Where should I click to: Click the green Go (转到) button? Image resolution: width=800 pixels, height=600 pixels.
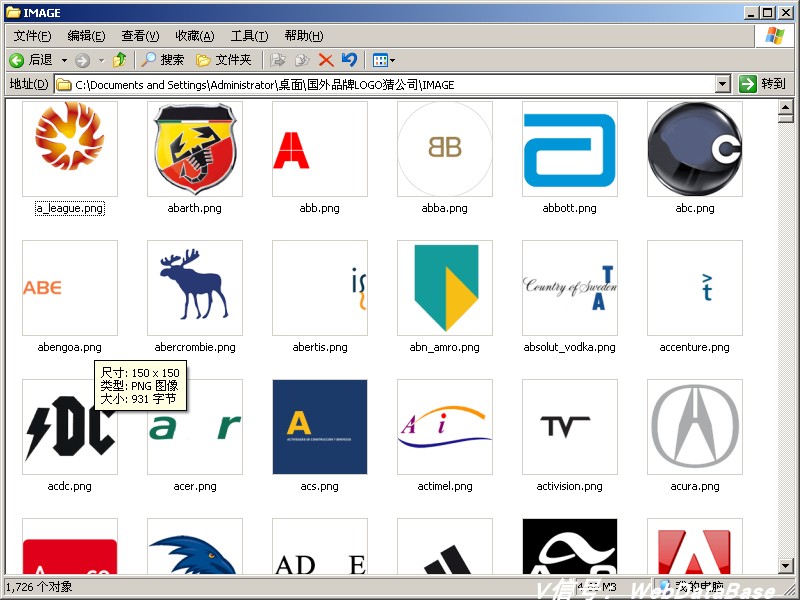click(x=762, y=84)
